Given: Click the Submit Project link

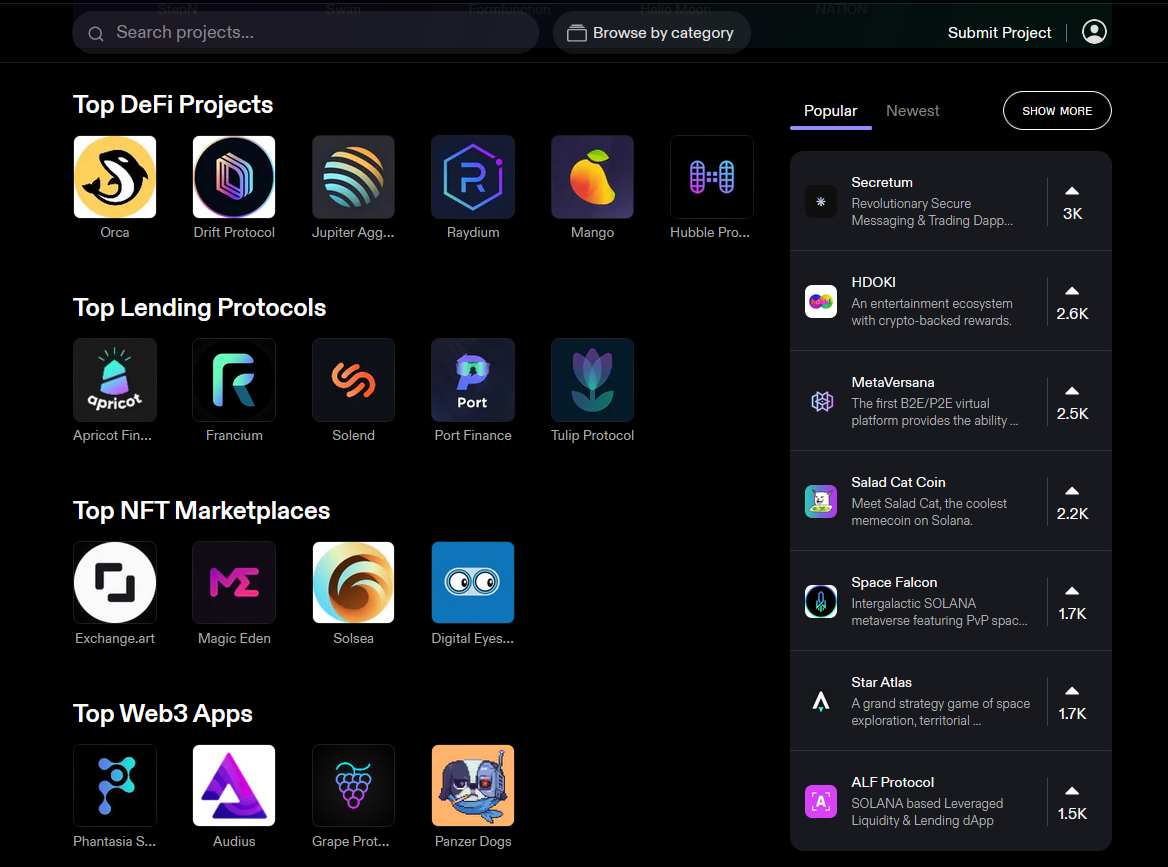Looking at the screenshot, I should click(999, 33).
